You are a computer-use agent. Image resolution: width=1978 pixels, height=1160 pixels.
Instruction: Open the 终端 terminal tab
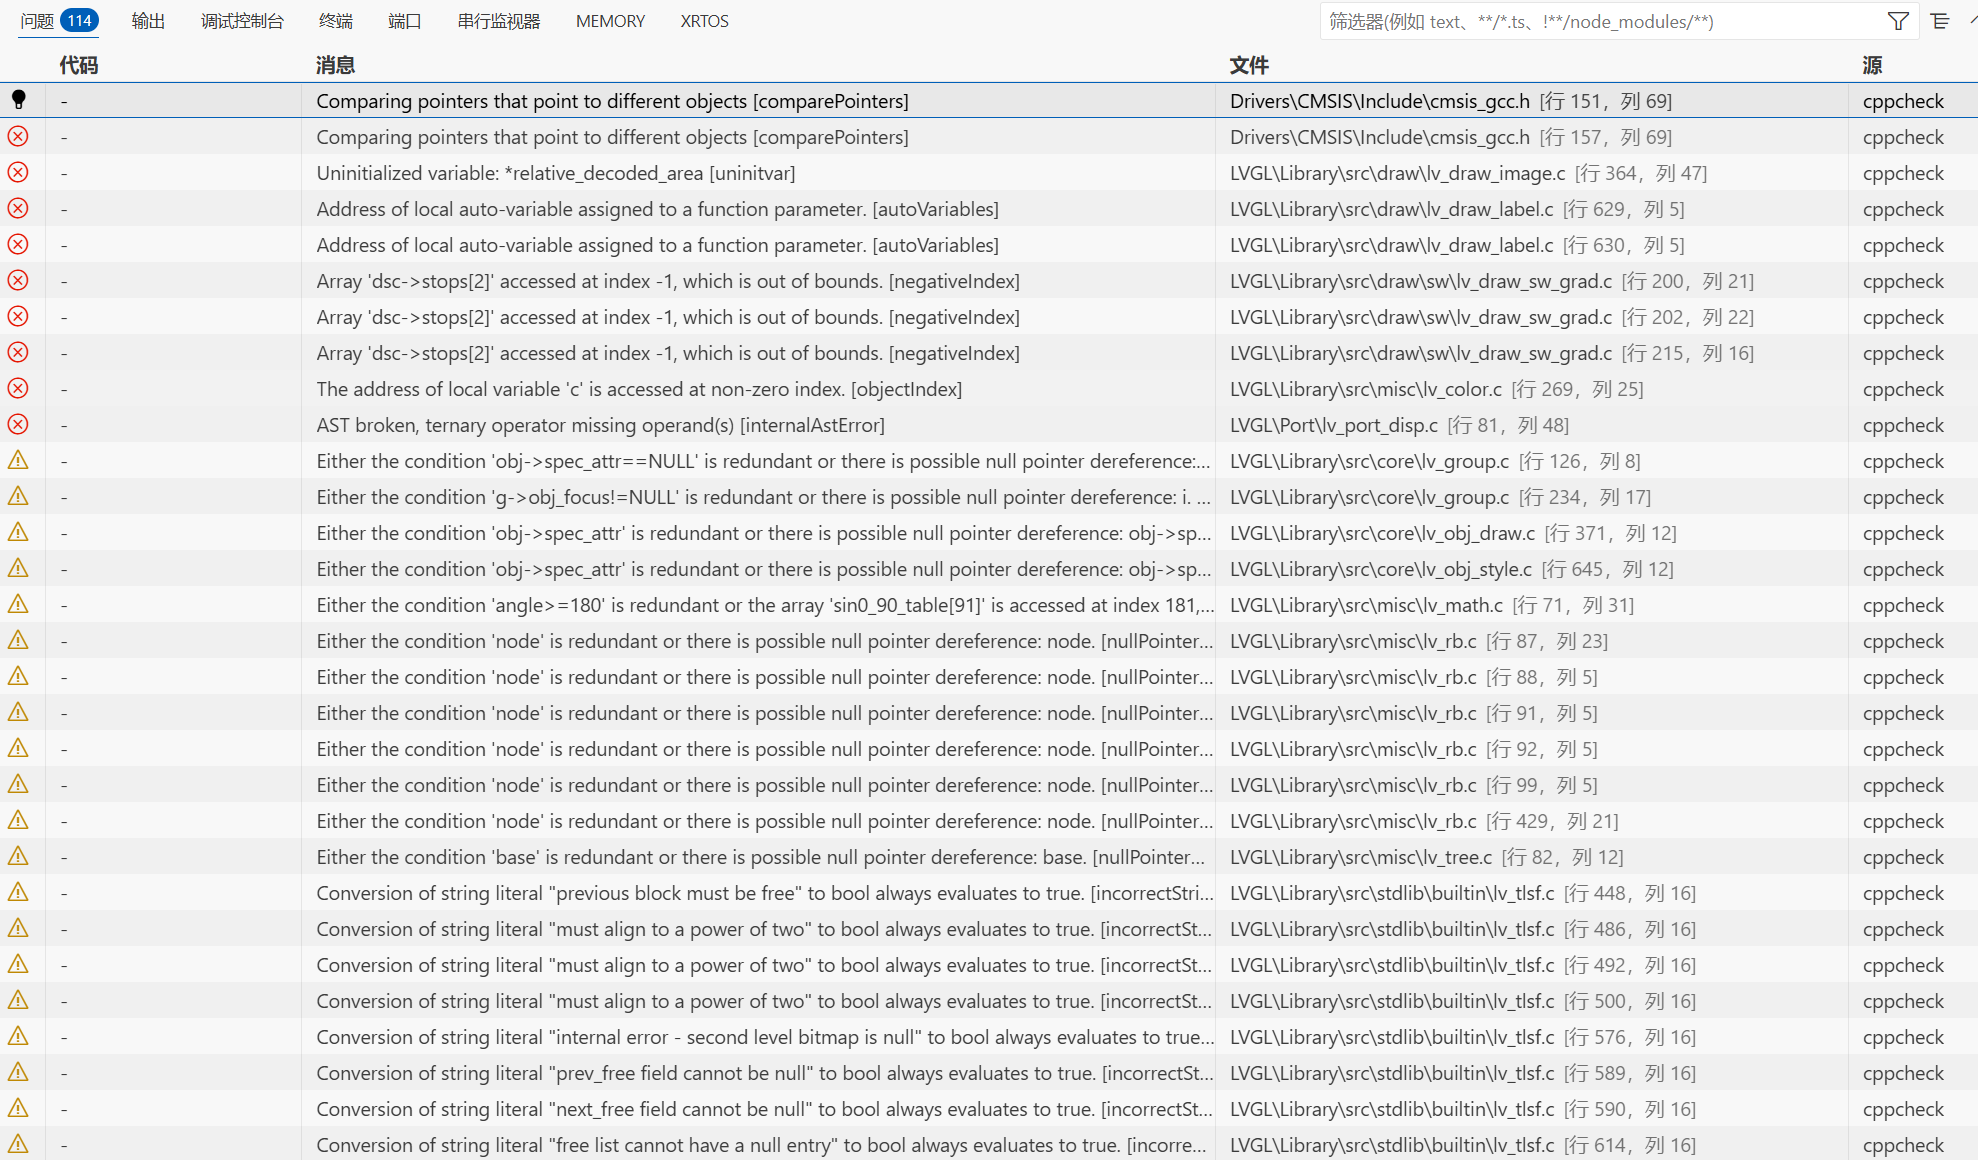pyautogui.click(x=336, y=21)
